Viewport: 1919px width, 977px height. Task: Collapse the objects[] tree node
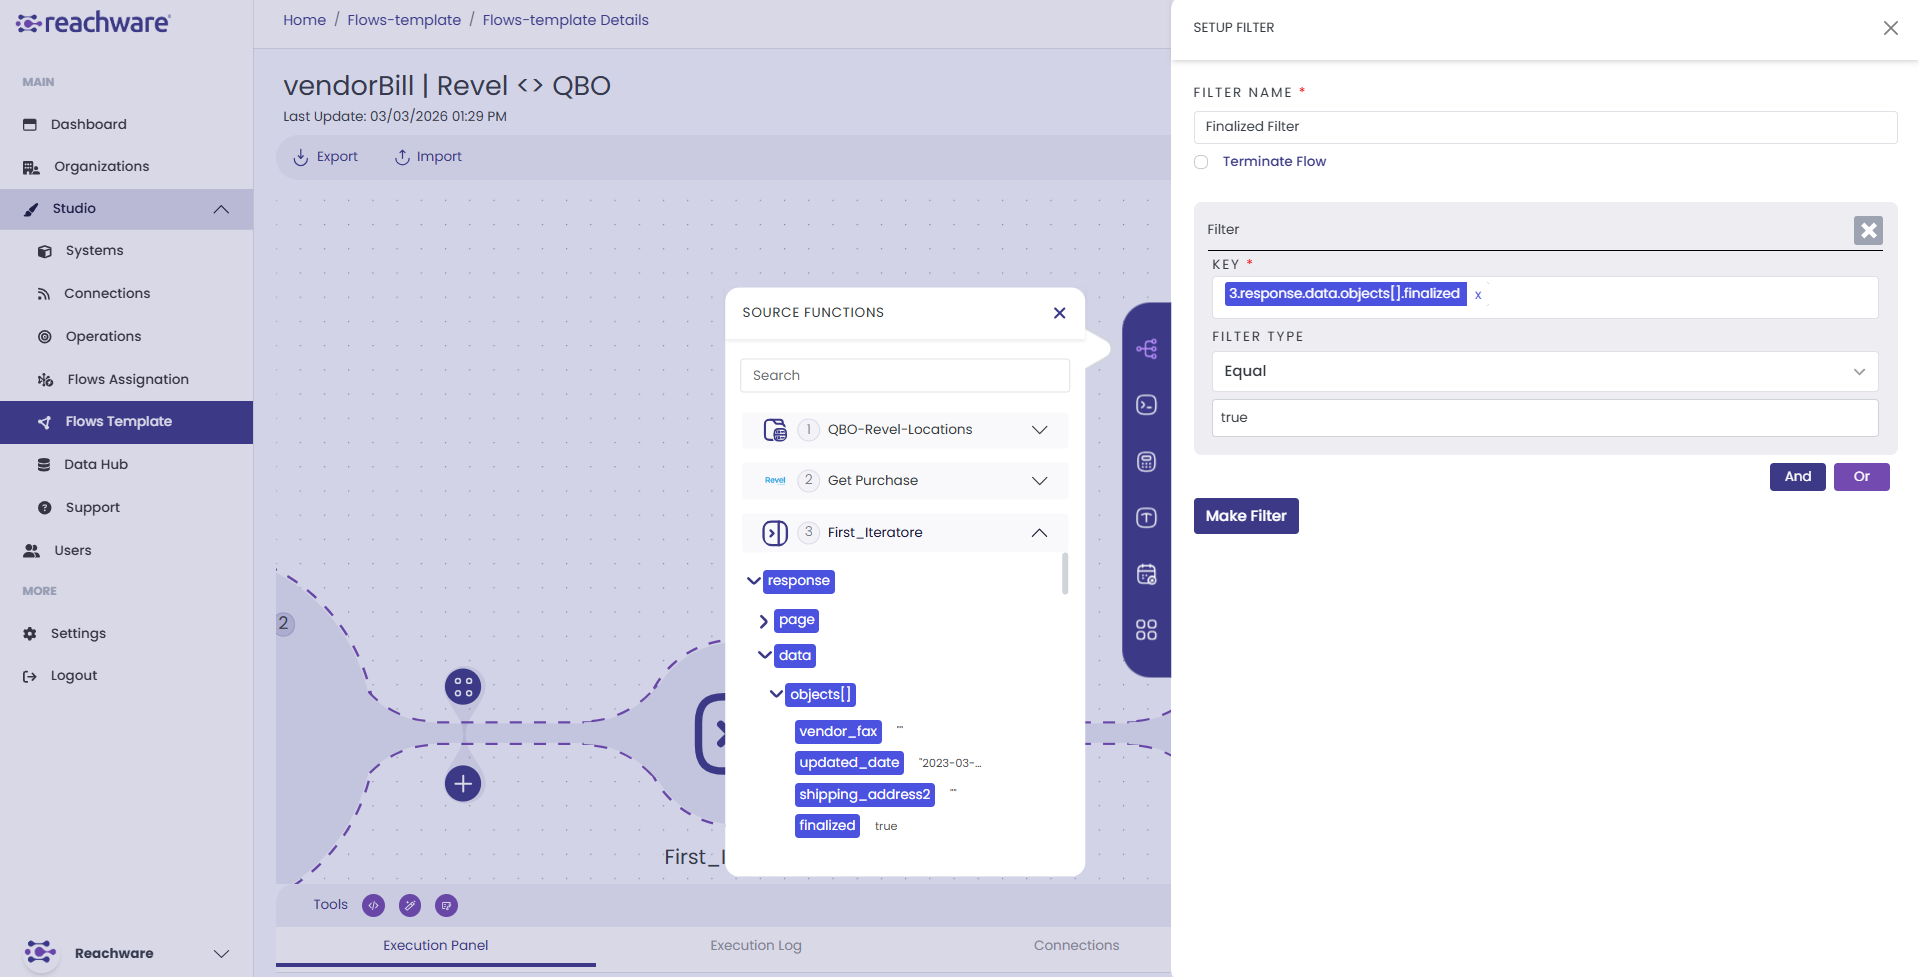pyautogui.click(x=775, y=694)
